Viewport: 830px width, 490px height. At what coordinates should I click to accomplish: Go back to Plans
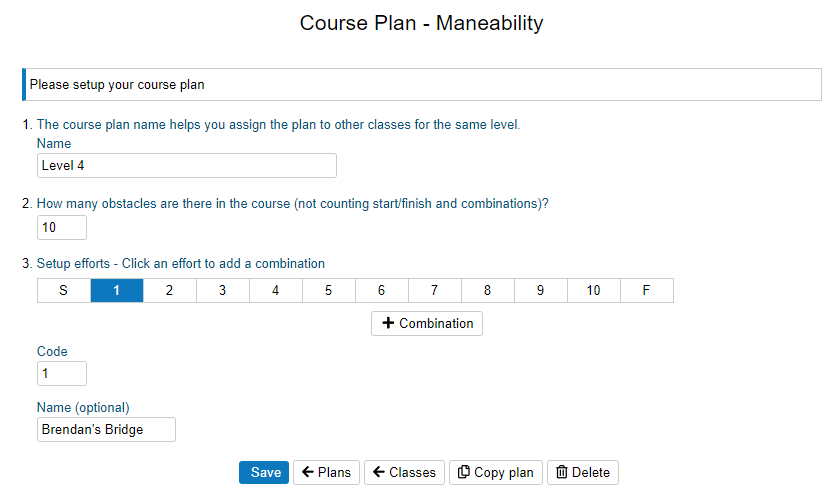pyautogui.click(x=326, y=472)
